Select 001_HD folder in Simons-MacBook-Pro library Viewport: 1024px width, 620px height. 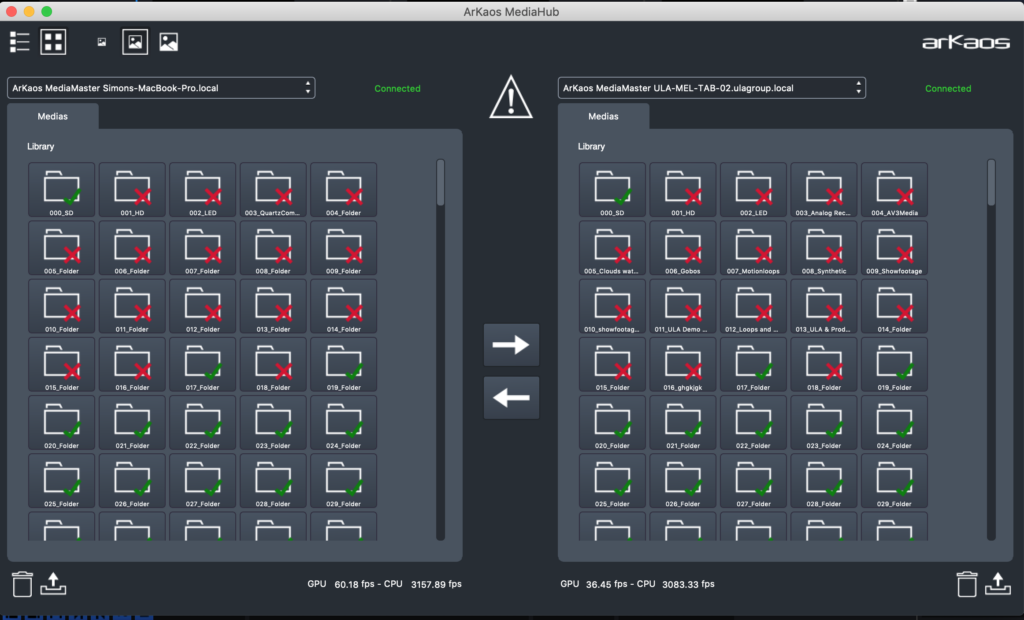coord(132,189)
